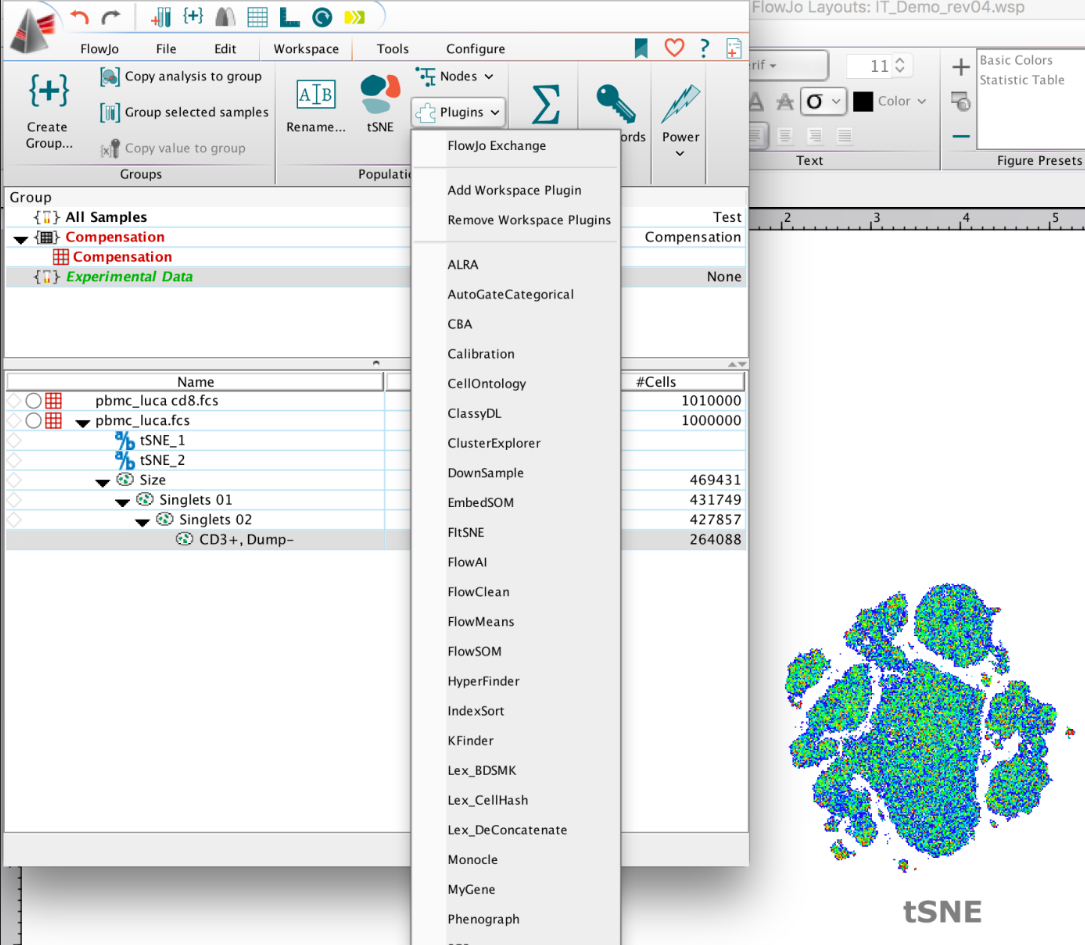The height and width of the screenshot is (945, 1085).
Task: Click the justify text alignment icon
Action: (844, 136)
